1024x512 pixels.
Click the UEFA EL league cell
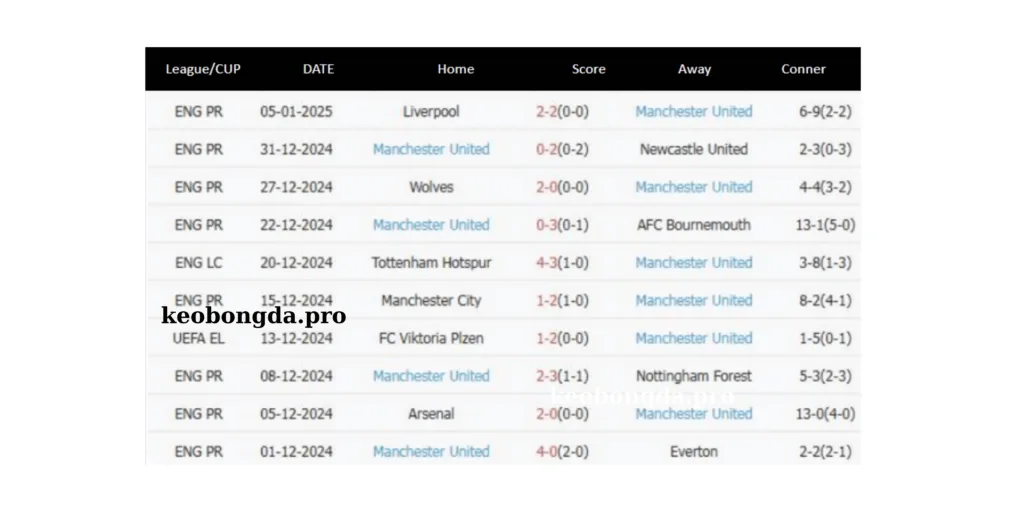(x=198, y=338)
